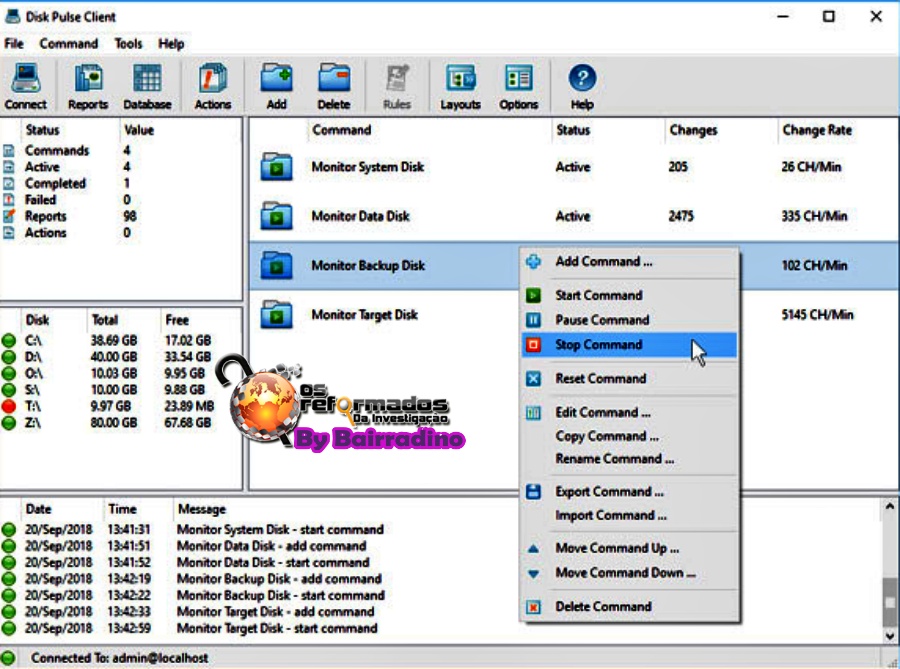Open the Reports toolbar icon
The width and height of the screenshot is (900, 669).
click(88, 87)
